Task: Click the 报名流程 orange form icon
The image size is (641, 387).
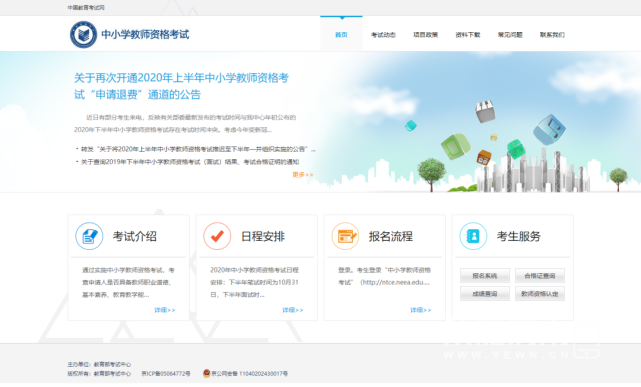Action: coord(345,236)
